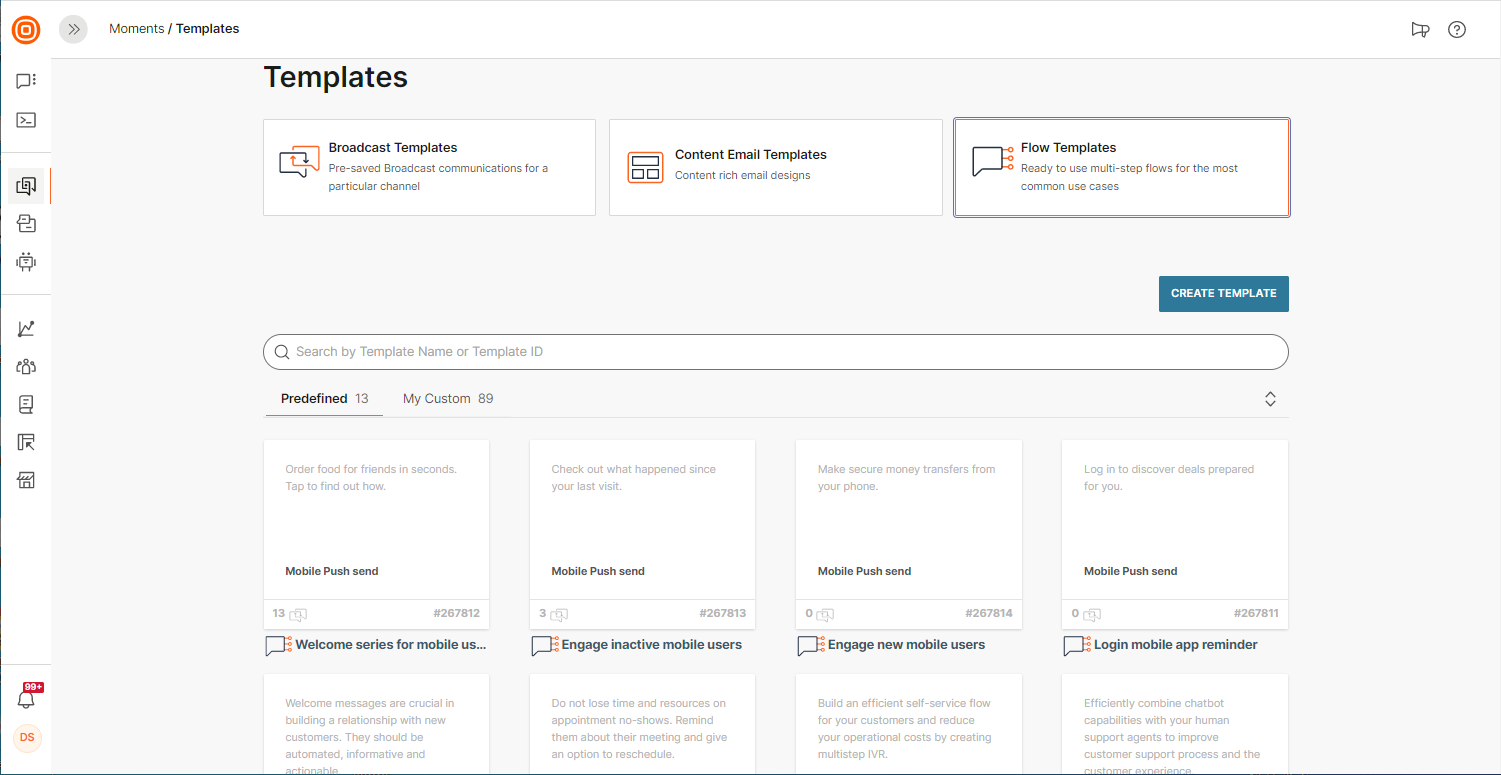
Task: Open the sort dropdown arrows beside the tabs
Action: point(1270,399)
